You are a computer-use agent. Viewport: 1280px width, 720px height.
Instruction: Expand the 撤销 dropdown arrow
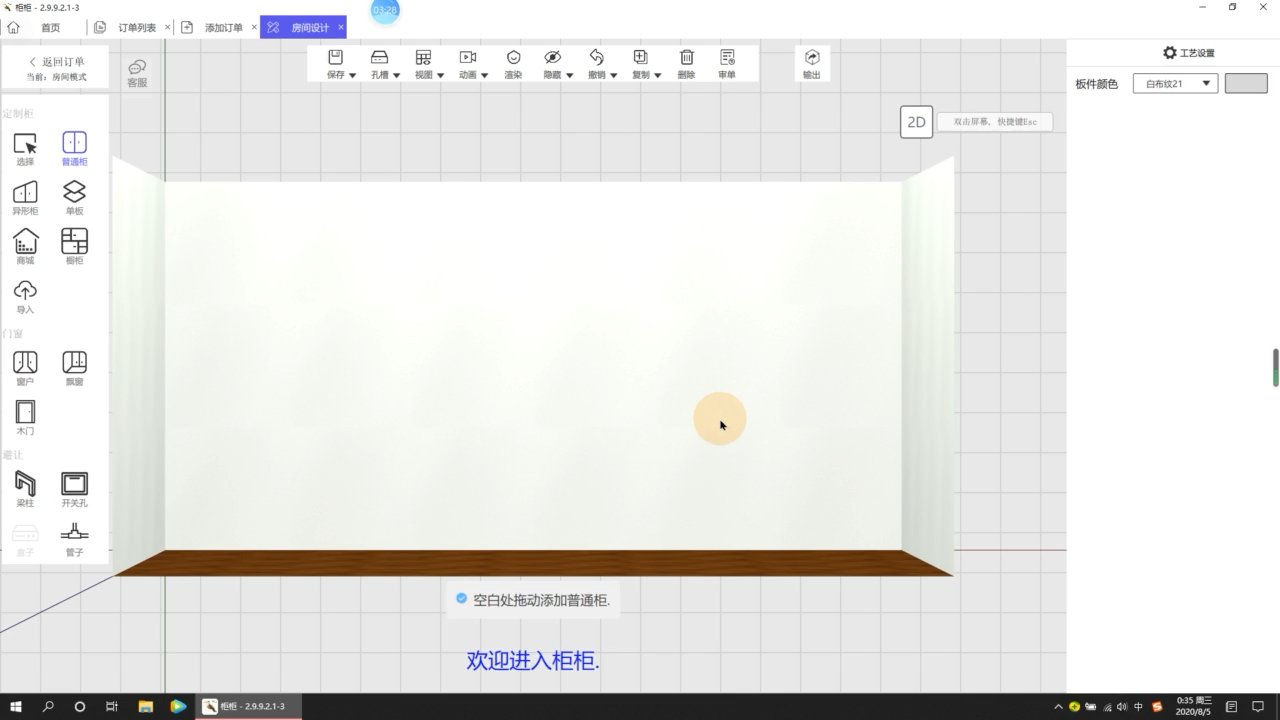[x=613, y=75]
